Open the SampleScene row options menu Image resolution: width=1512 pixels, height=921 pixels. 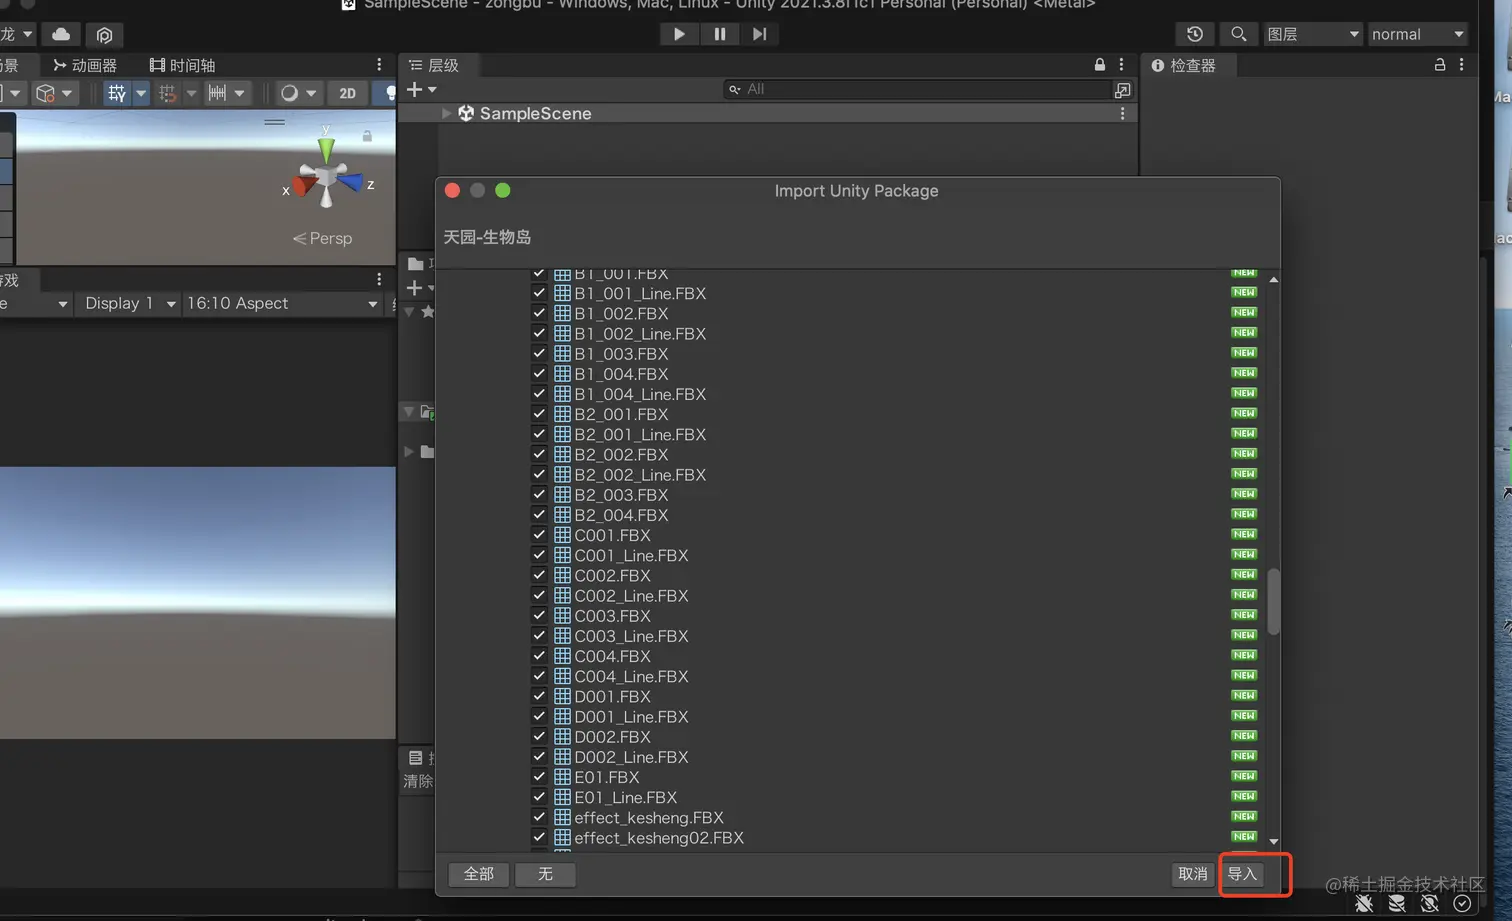[1122, 113]
